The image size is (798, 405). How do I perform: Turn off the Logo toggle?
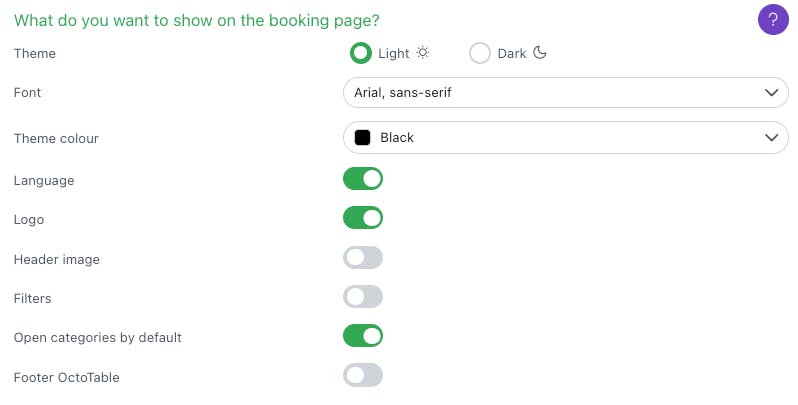coord(363,218)
